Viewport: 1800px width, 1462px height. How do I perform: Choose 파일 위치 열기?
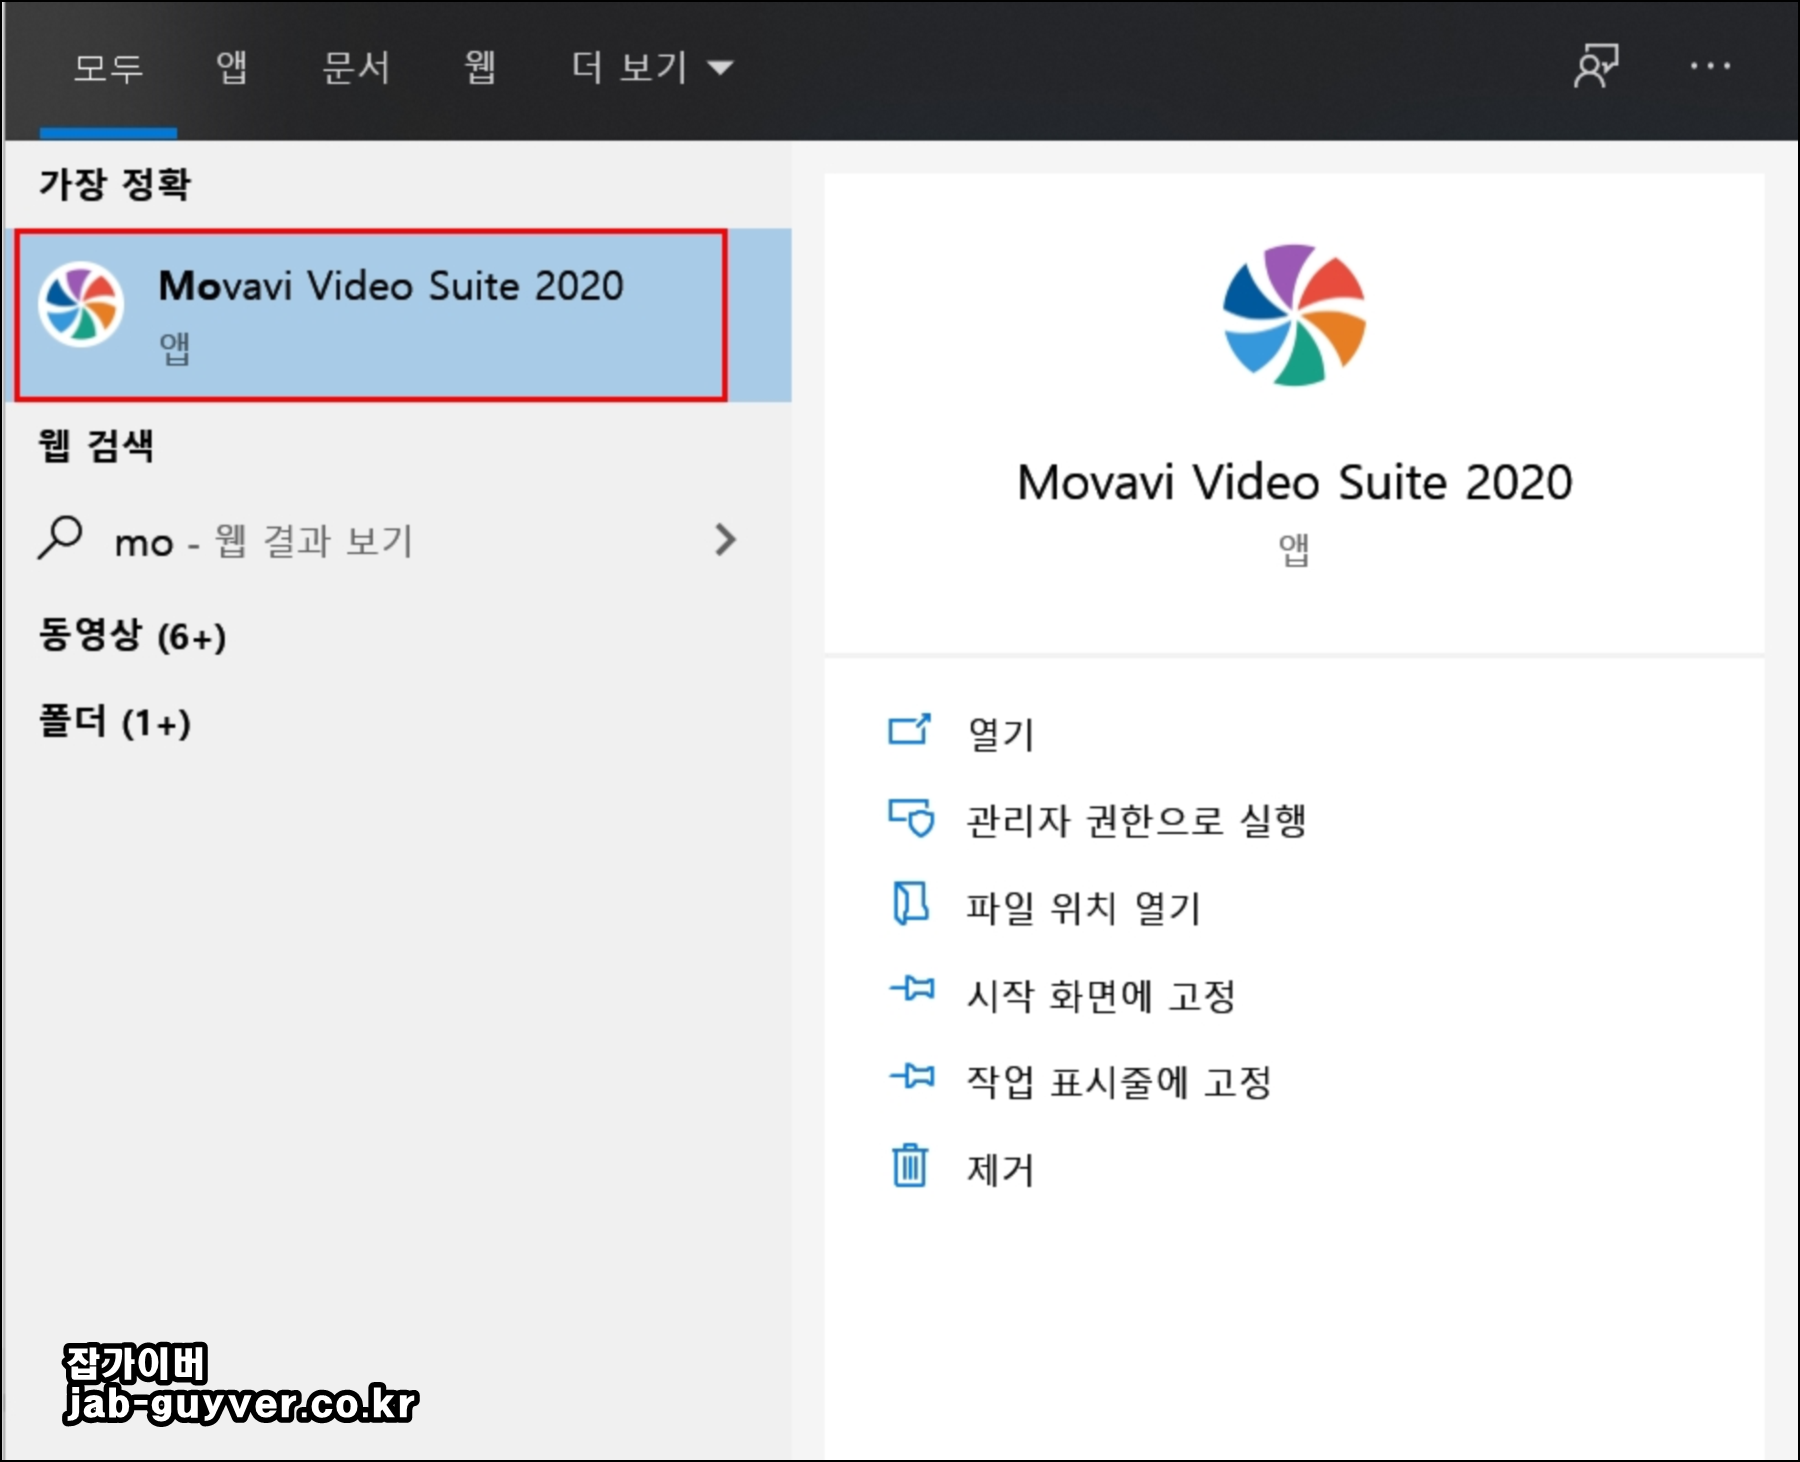click(1084, 908)
